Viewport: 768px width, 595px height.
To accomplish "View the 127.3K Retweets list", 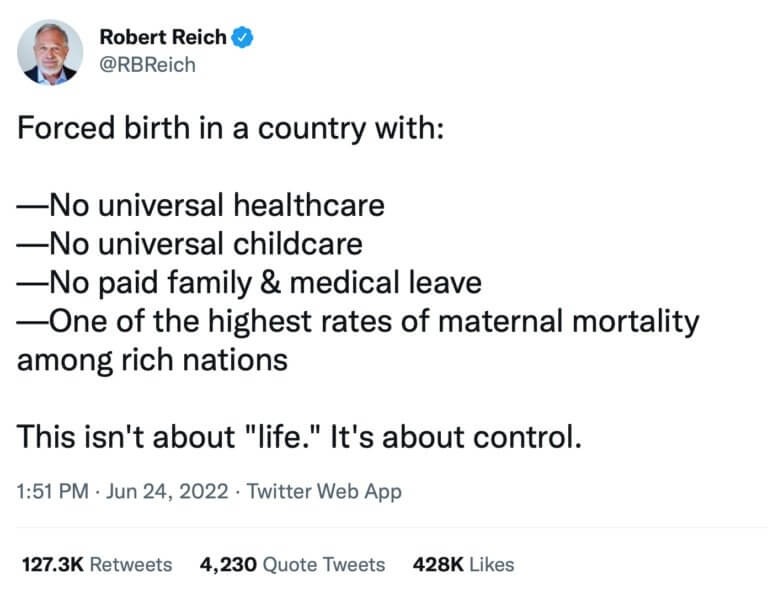I will click(x=97, y=565).
